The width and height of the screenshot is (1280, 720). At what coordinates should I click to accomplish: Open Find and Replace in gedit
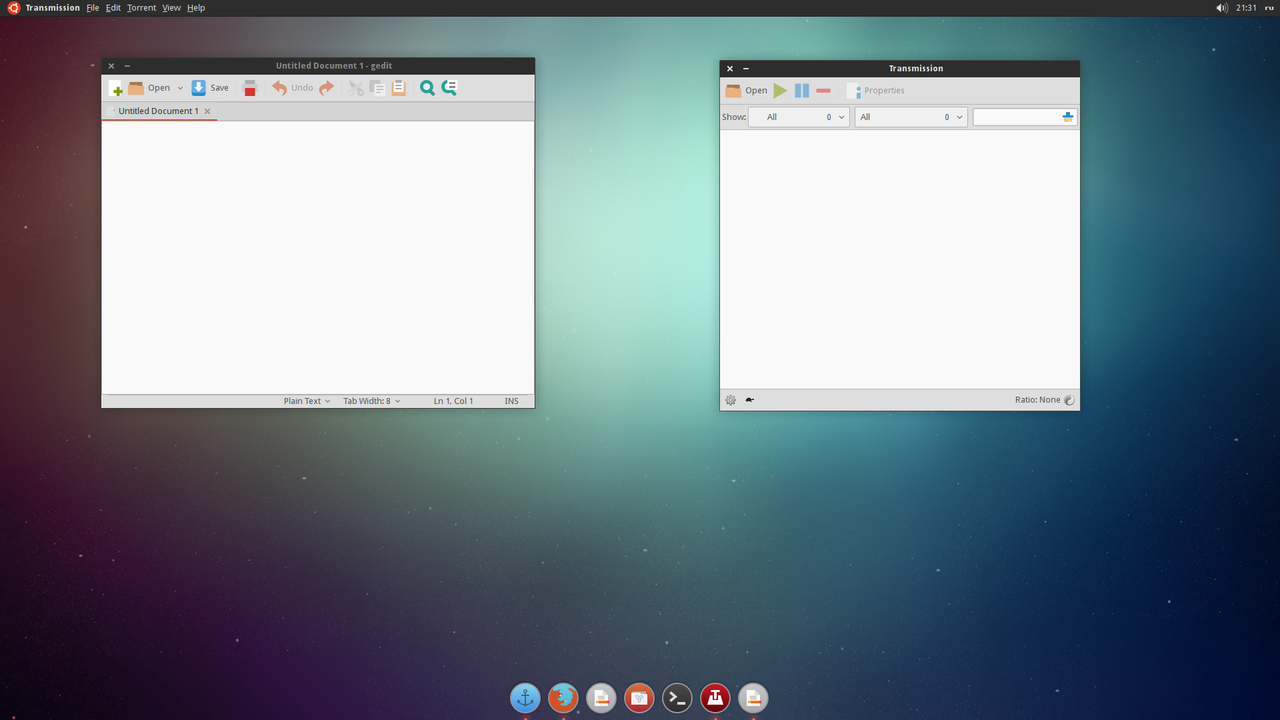[449, 88]
